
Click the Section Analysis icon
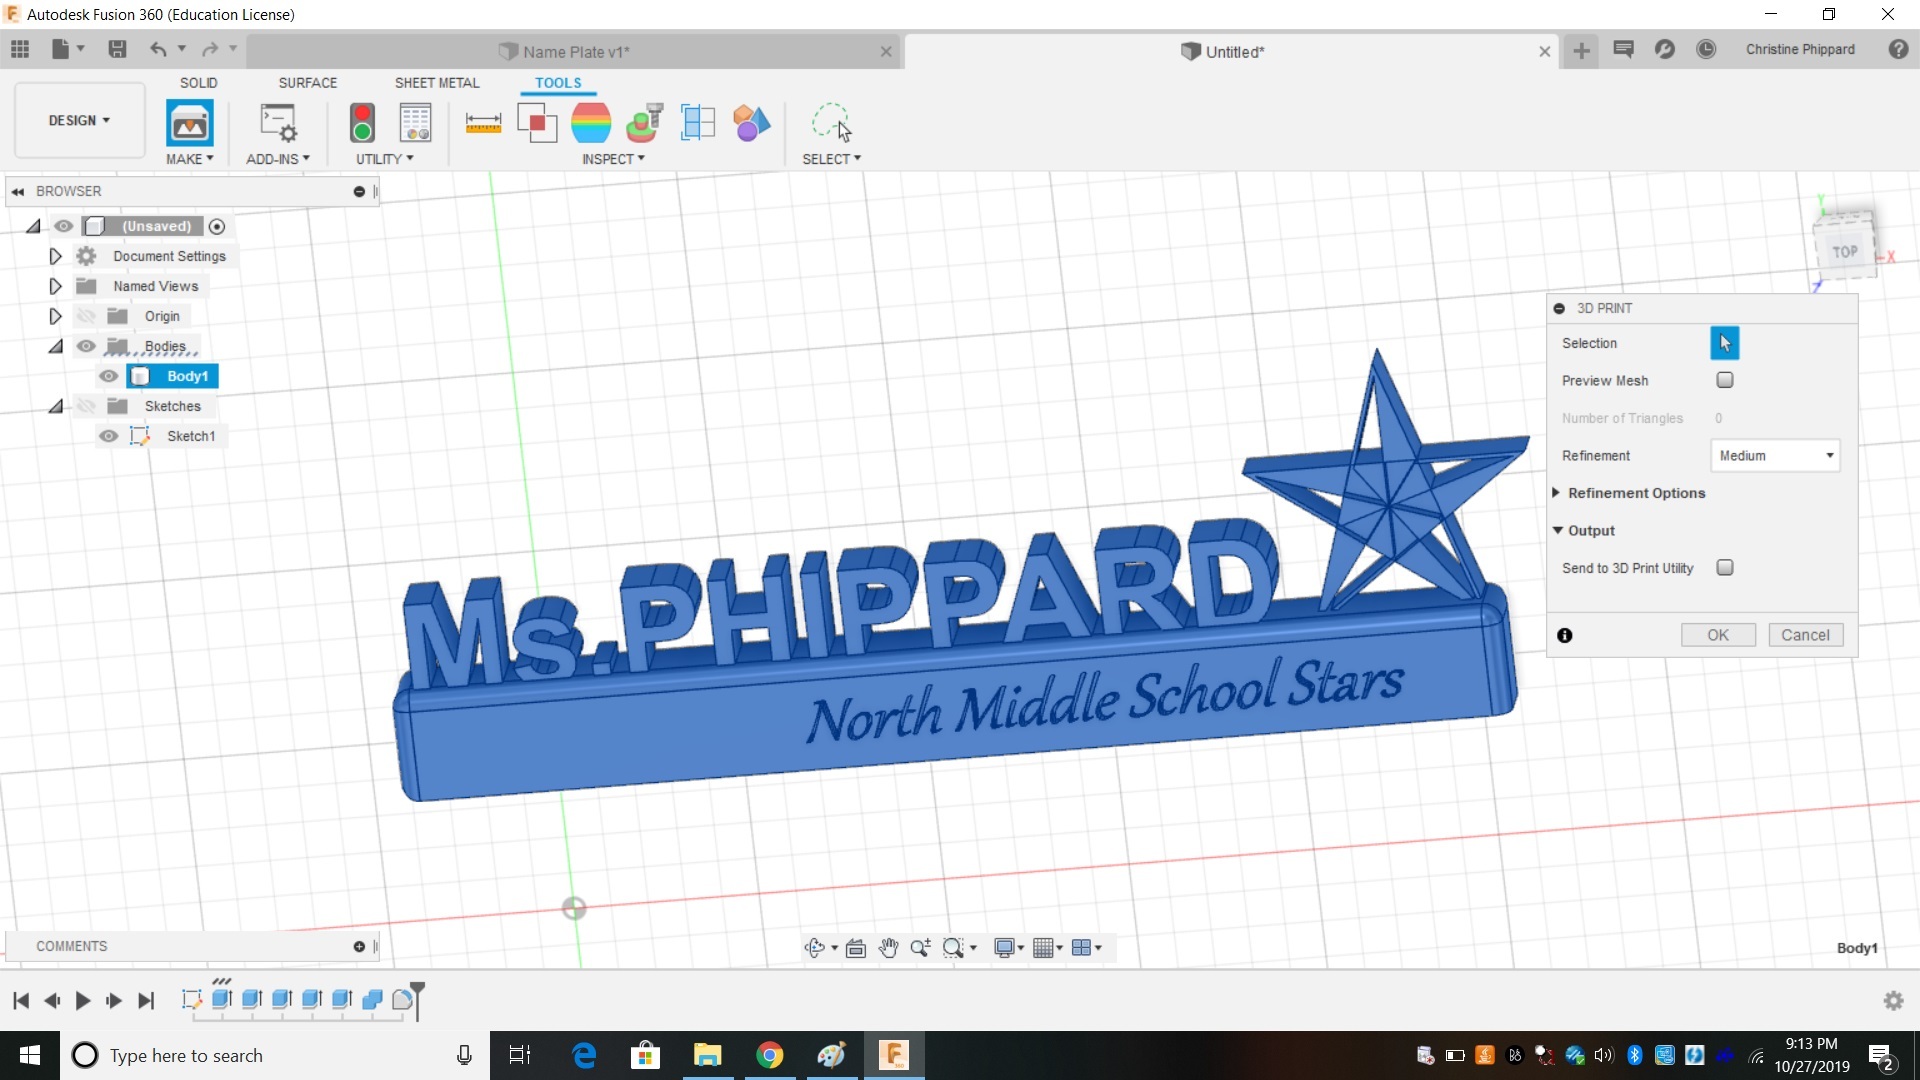click(x=698, y=124)
